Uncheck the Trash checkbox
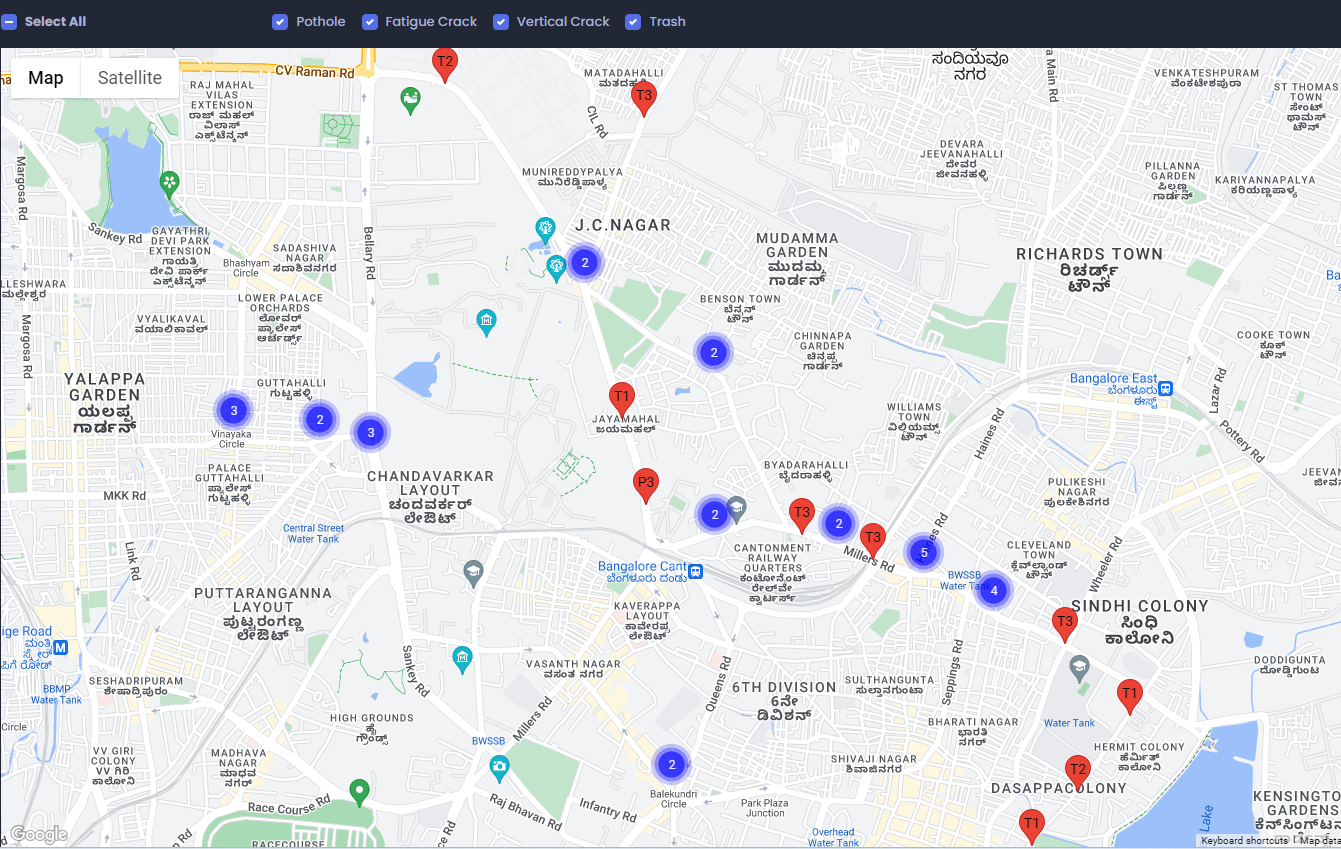The height and width of the screenshot is (849, 1341). (x=633, y=22)
